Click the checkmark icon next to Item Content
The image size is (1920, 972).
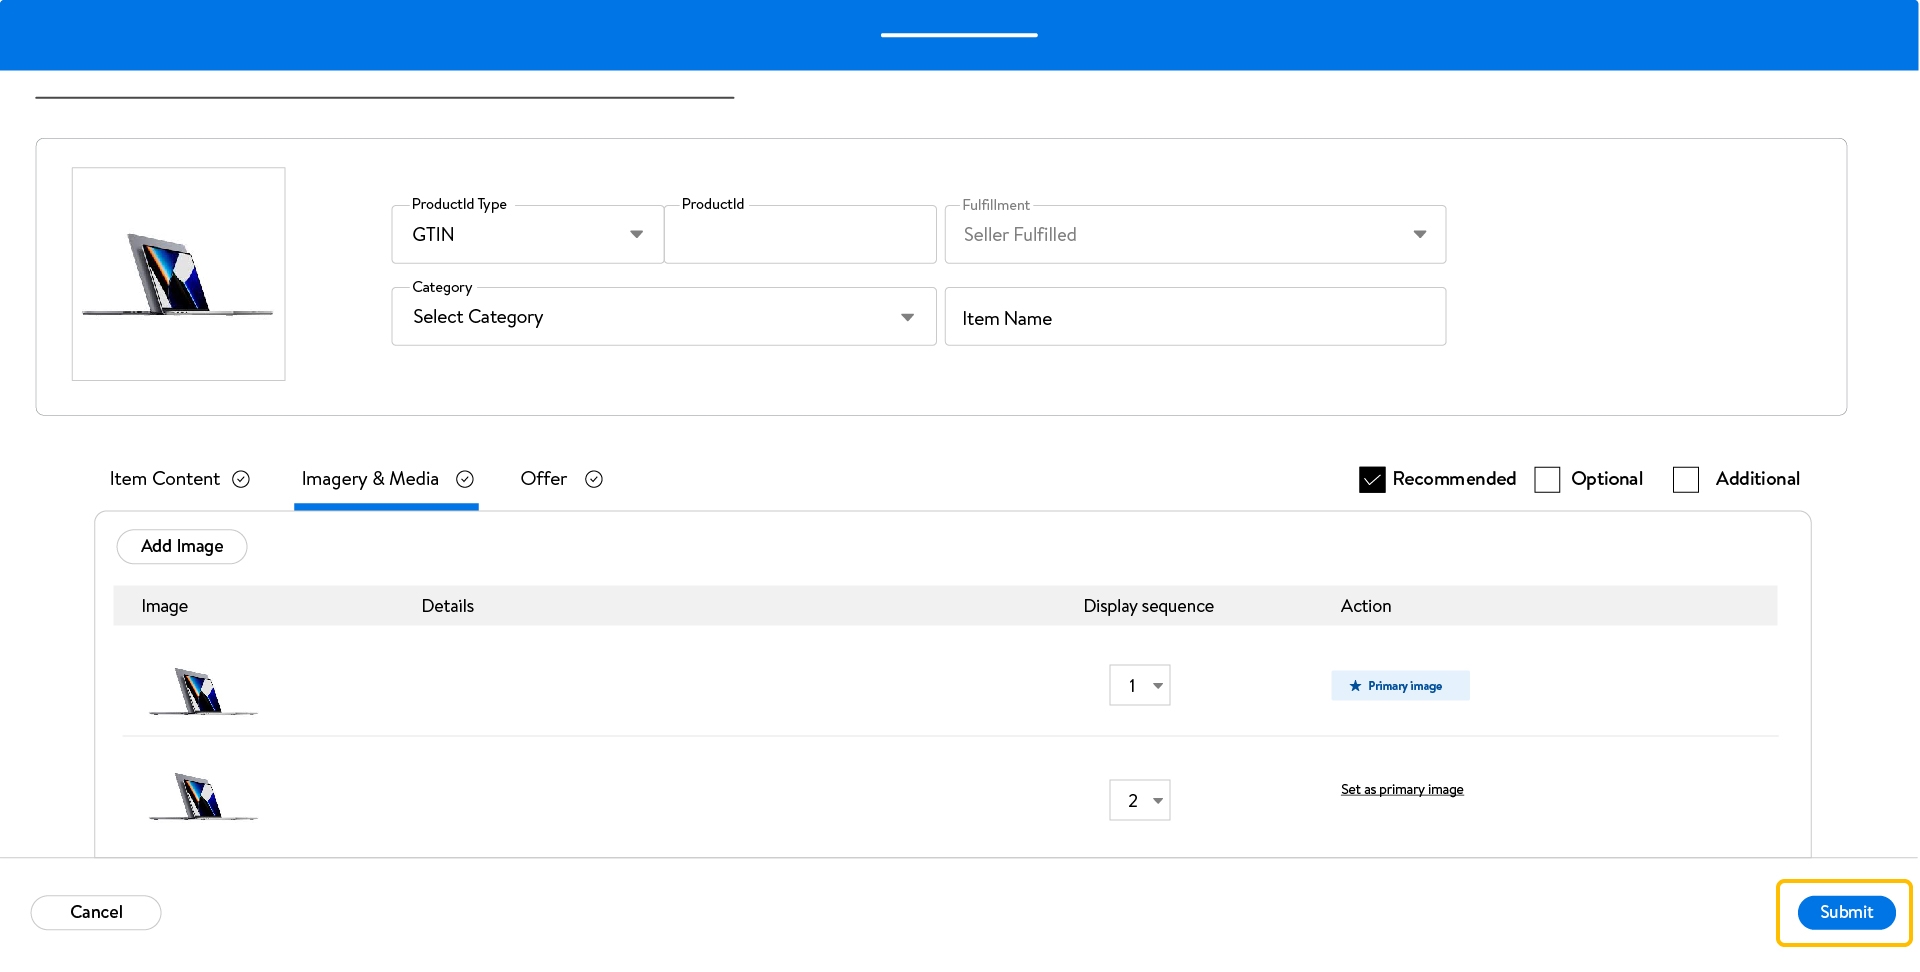pyautogui.click(x=241, y=479)
